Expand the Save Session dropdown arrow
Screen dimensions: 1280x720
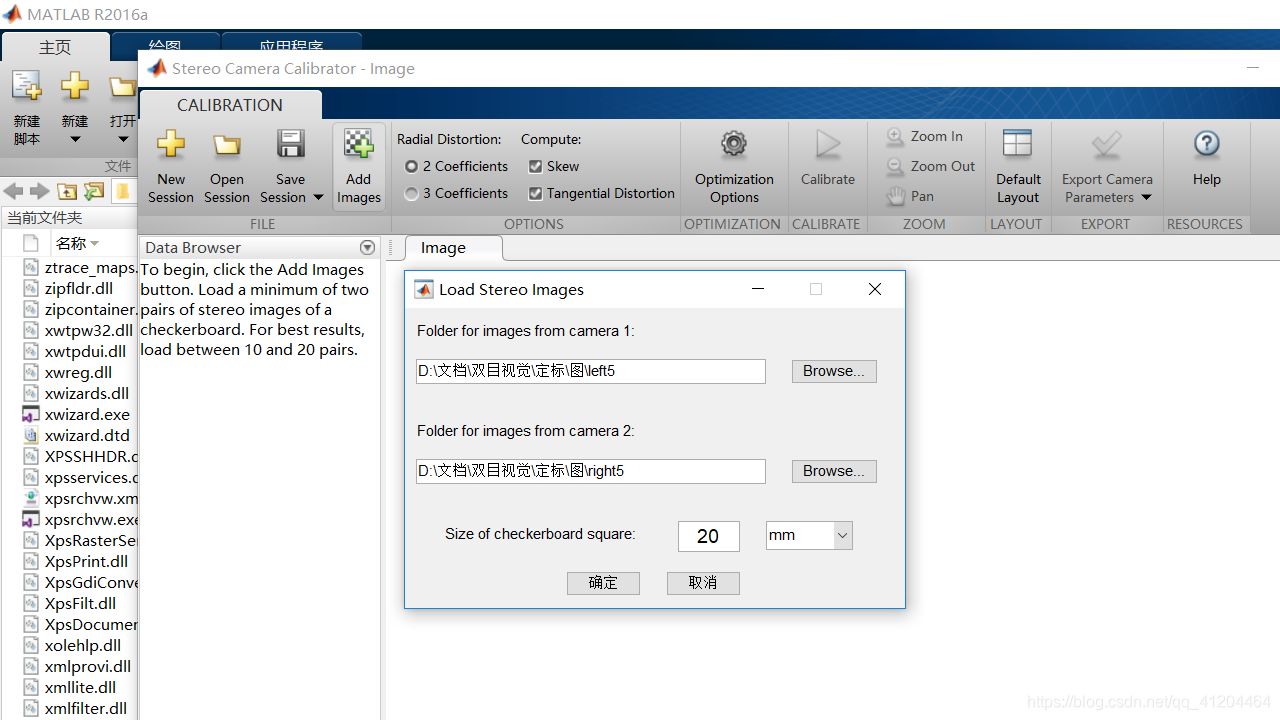tap(318, 197)
